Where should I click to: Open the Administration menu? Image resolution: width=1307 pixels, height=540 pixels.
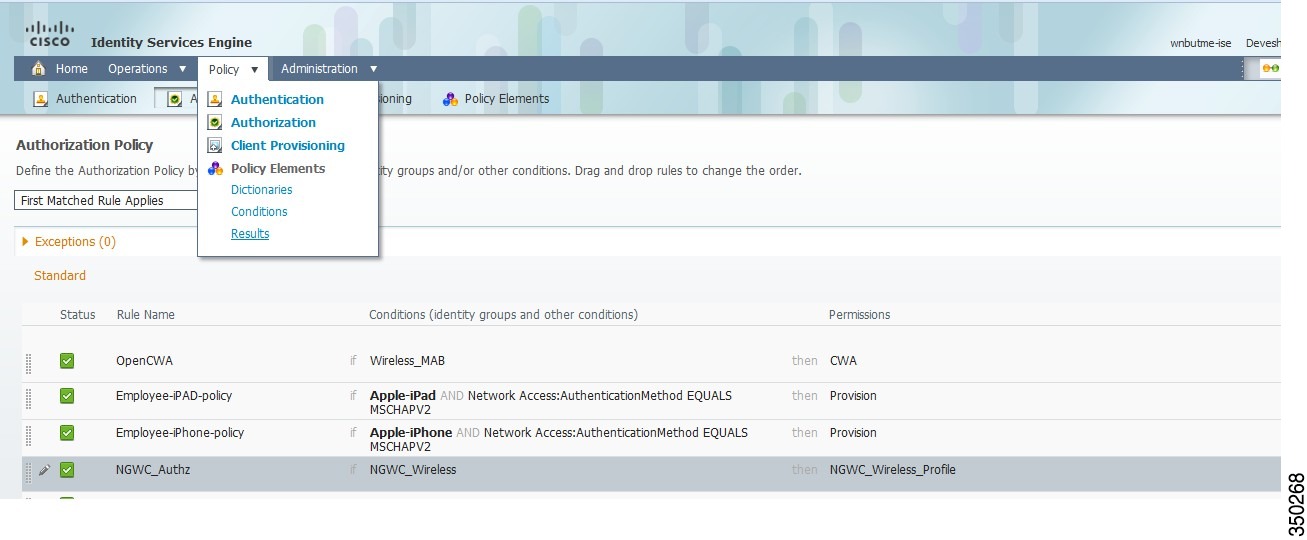point(329,69)
